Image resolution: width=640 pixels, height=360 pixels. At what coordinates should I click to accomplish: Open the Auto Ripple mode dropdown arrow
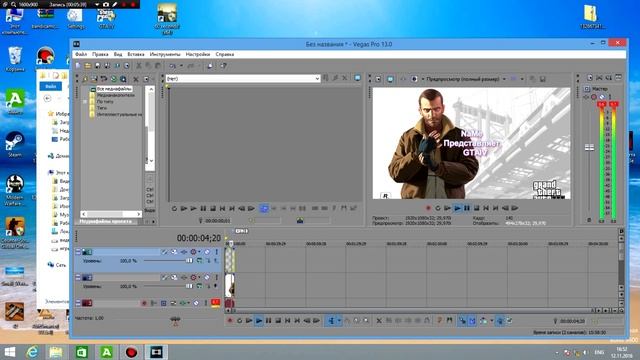(491, 321)
